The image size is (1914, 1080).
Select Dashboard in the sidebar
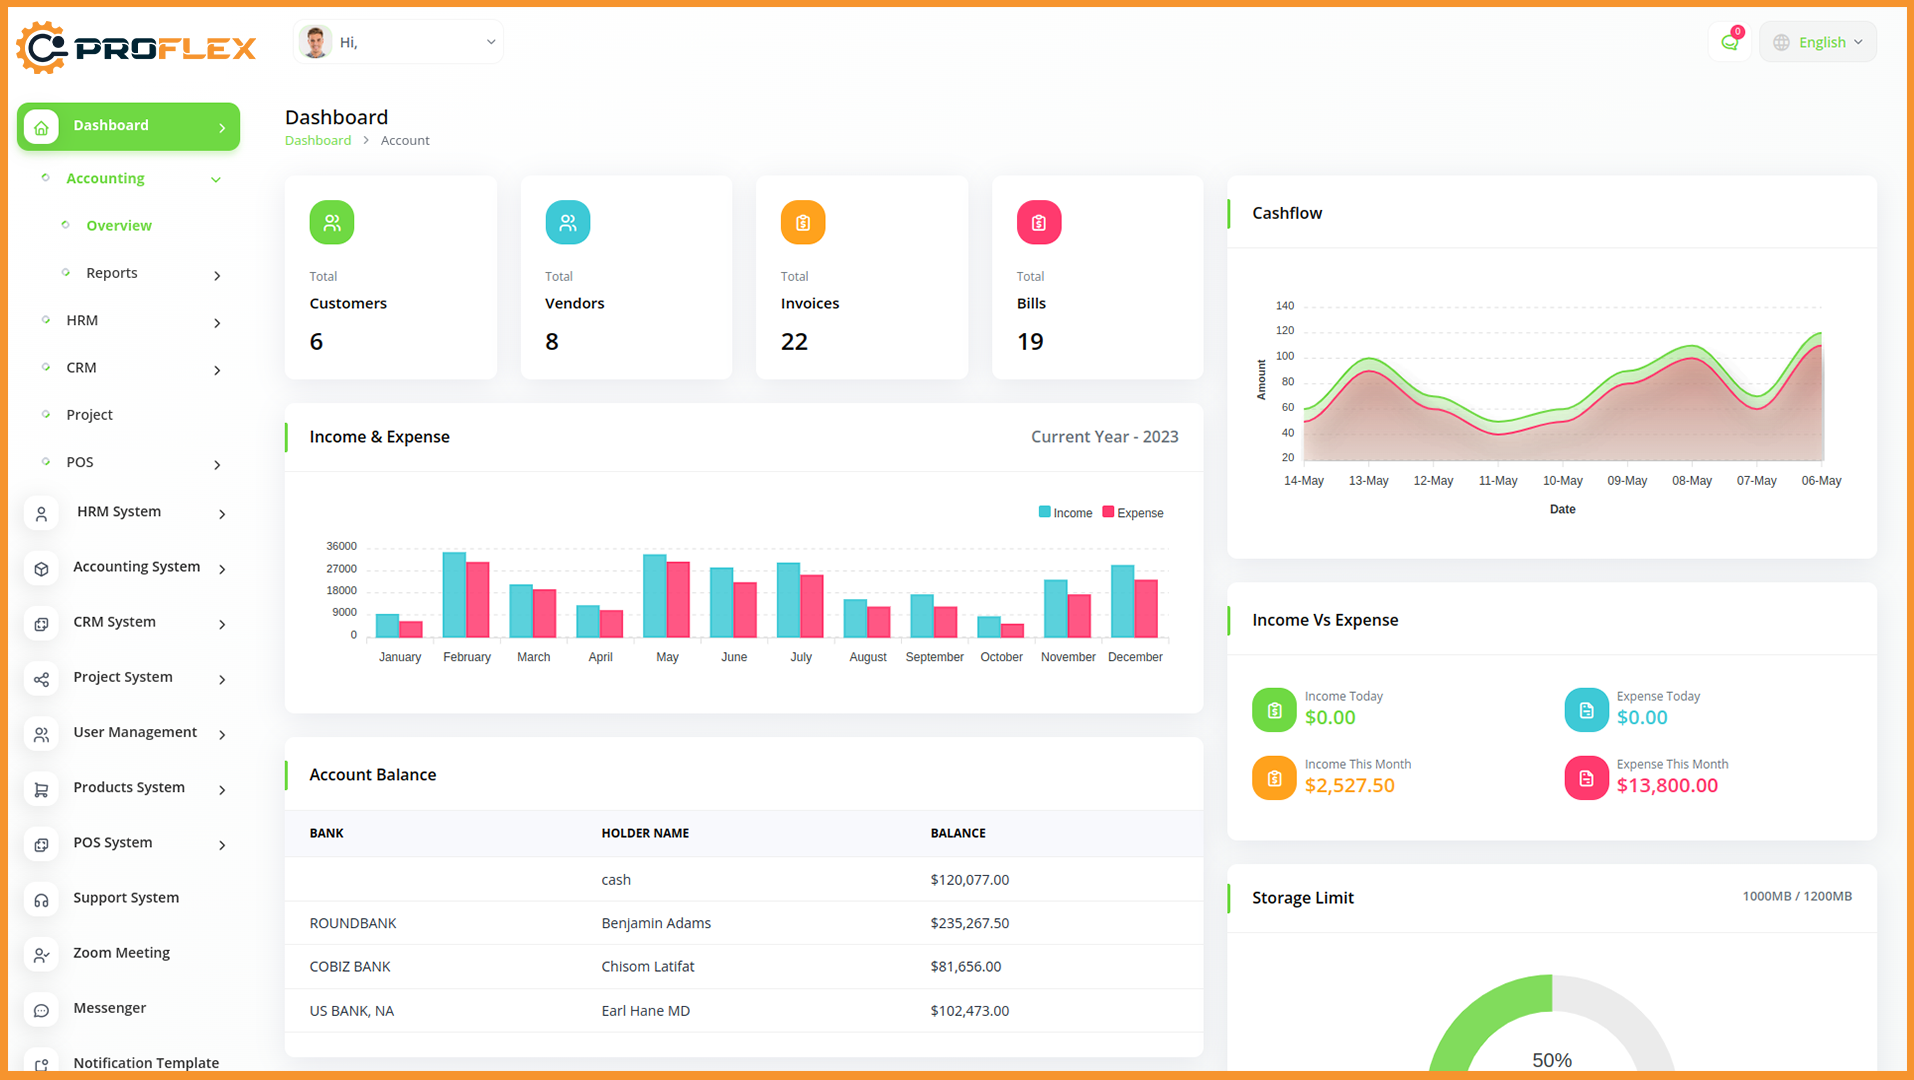[x=128, y=127]
